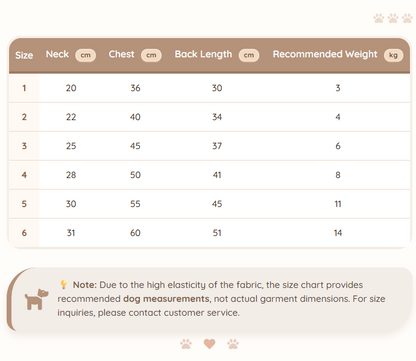The image size is (416, 361).
Task: Select size 4 row label
Action: click(24, 175)
